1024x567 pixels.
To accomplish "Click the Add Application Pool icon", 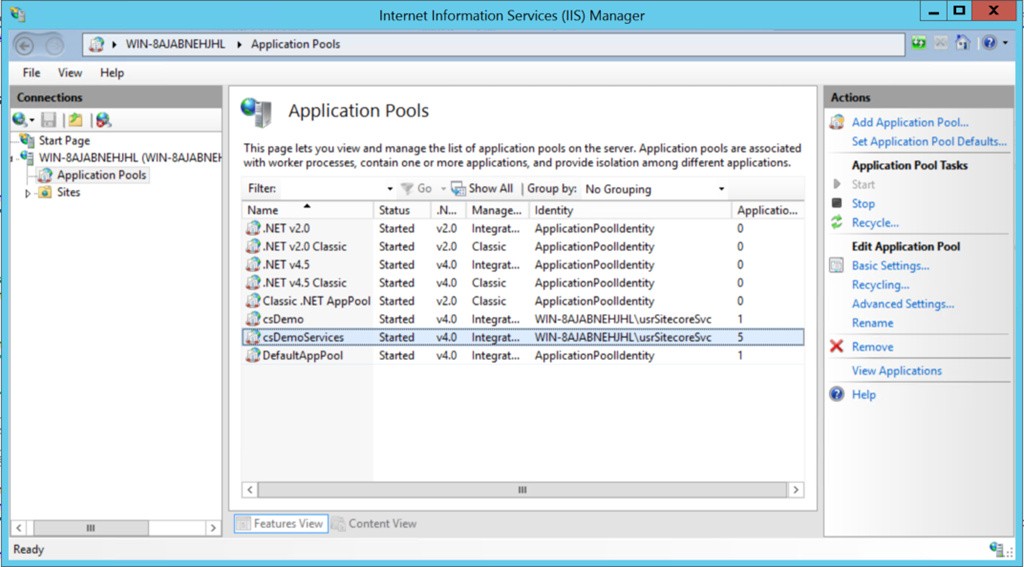I will 837,122.
